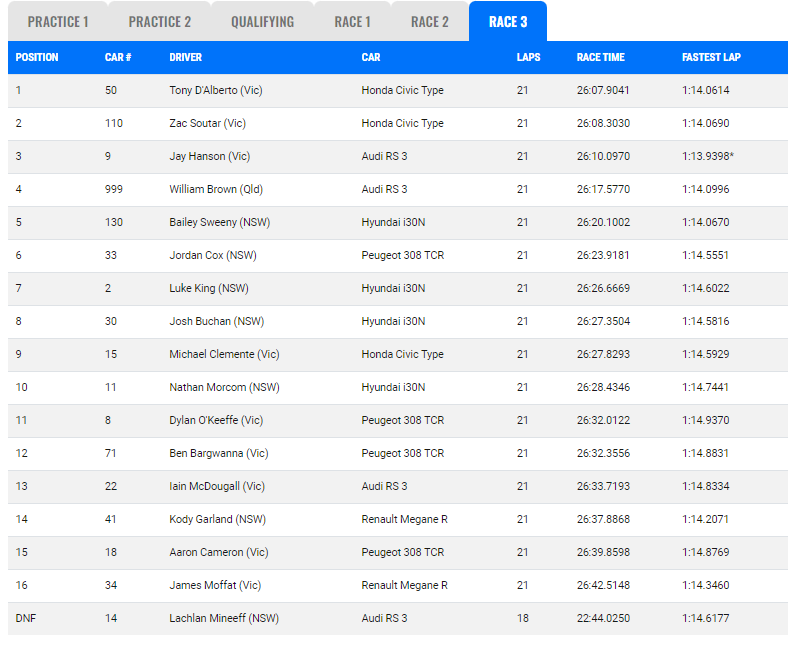Switch to the Practice 1 tab

(x=58, y=22)
